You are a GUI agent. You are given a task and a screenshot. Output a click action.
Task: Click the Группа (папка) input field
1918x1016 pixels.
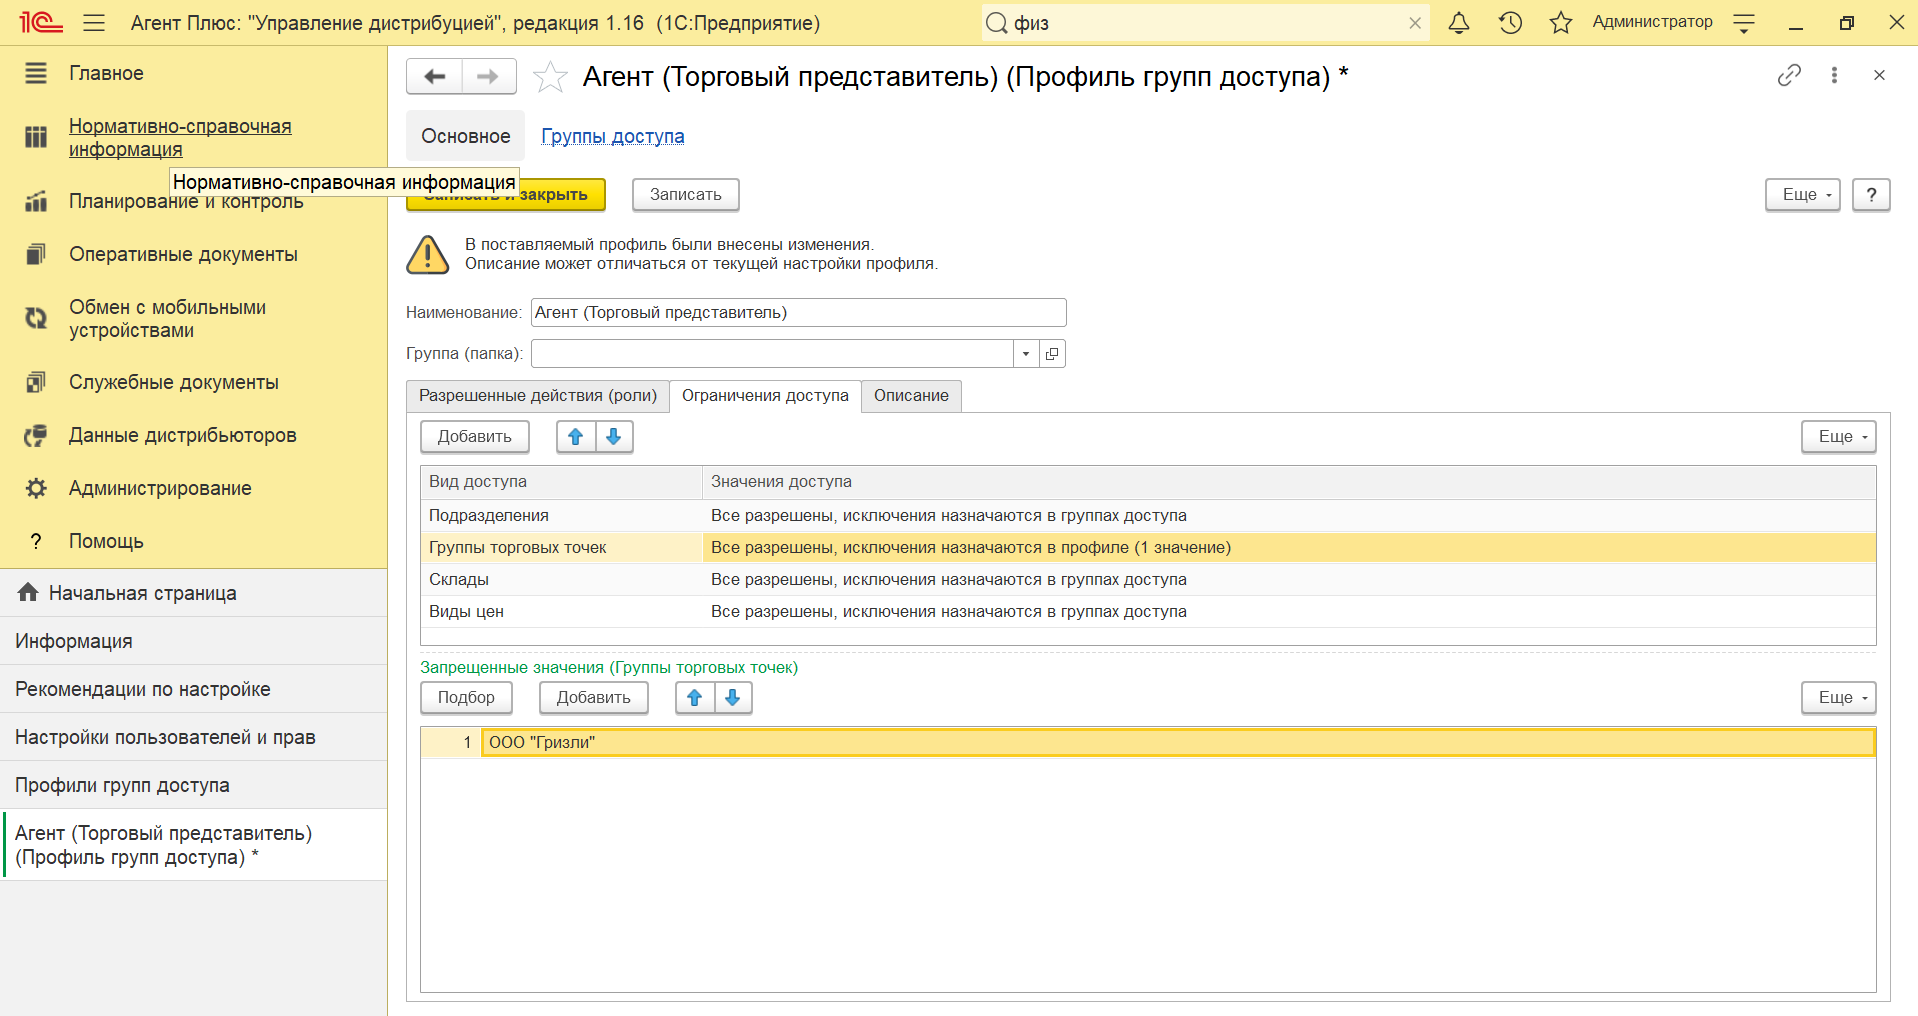(772, 353)
